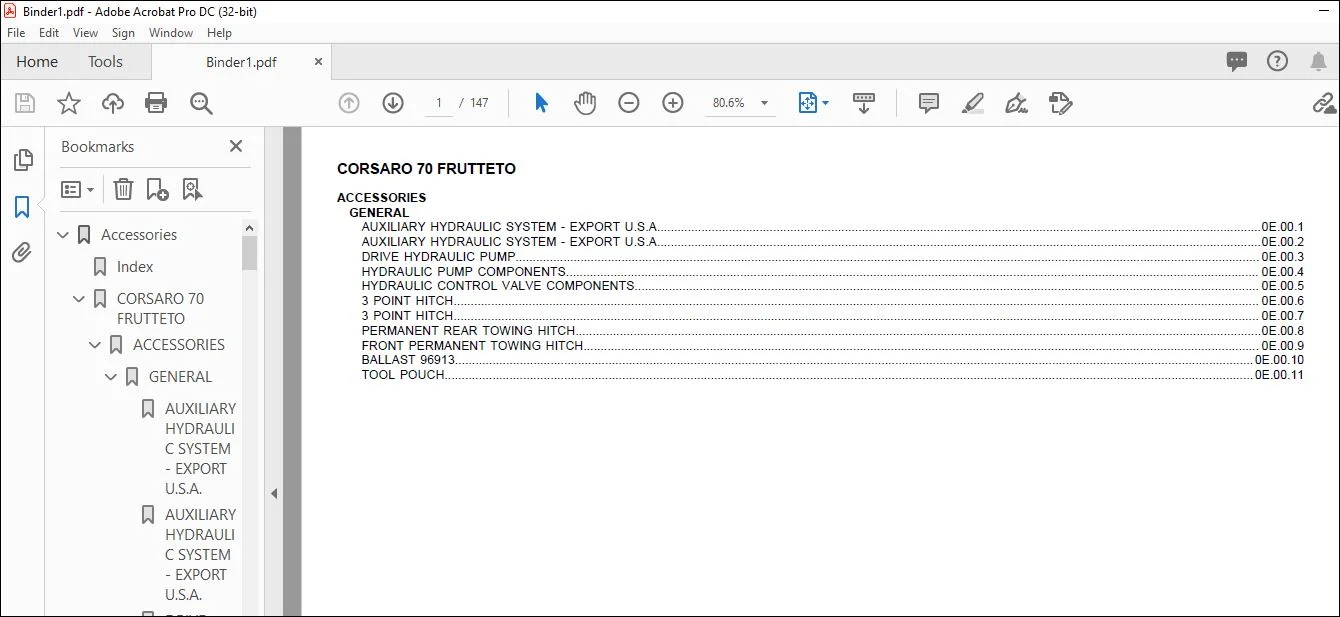
Task: Click the HYDRAULIC CONTROL VALVE COMPONENTS entry
Action: point(833,285)
